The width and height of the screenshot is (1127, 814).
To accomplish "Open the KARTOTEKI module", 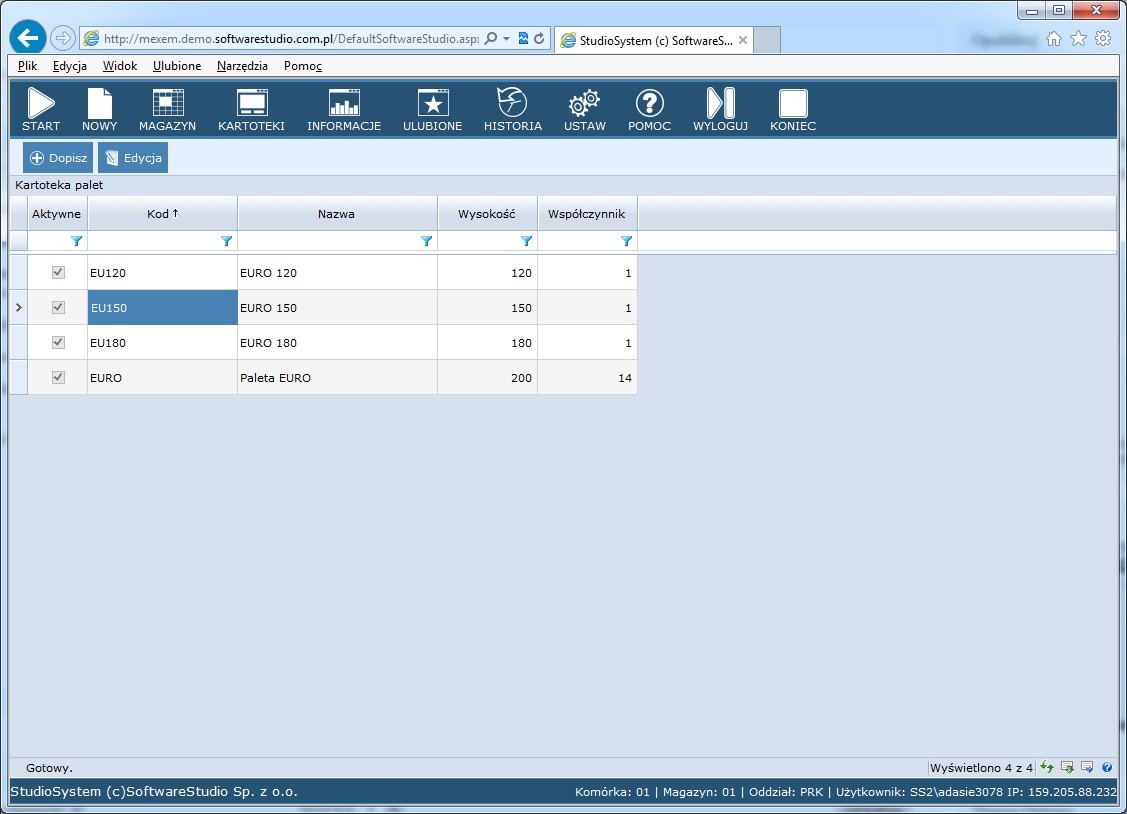I will (x=252, y=109).
